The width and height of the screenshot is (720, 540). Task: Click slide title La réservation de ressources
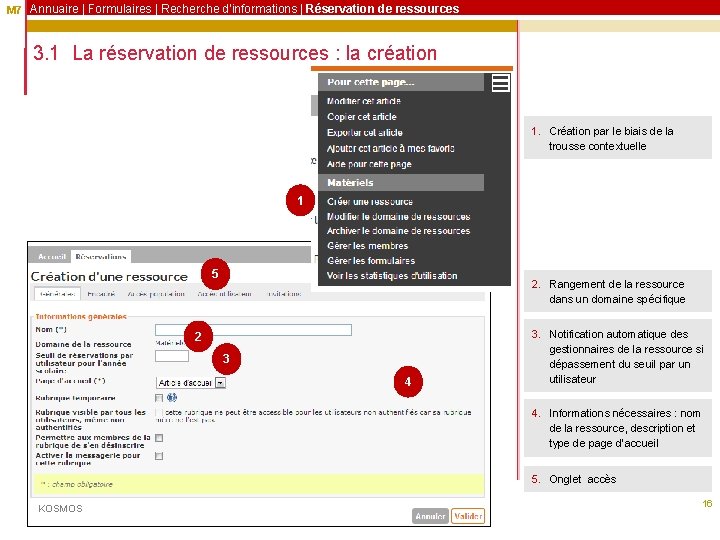pos(235,53)
